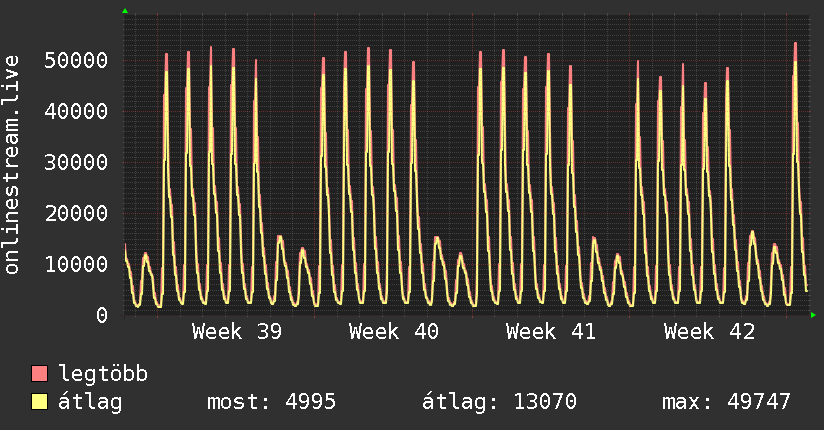Click the 0 y-axis label
The image size is (824, 430).
(x=102, y=315)
